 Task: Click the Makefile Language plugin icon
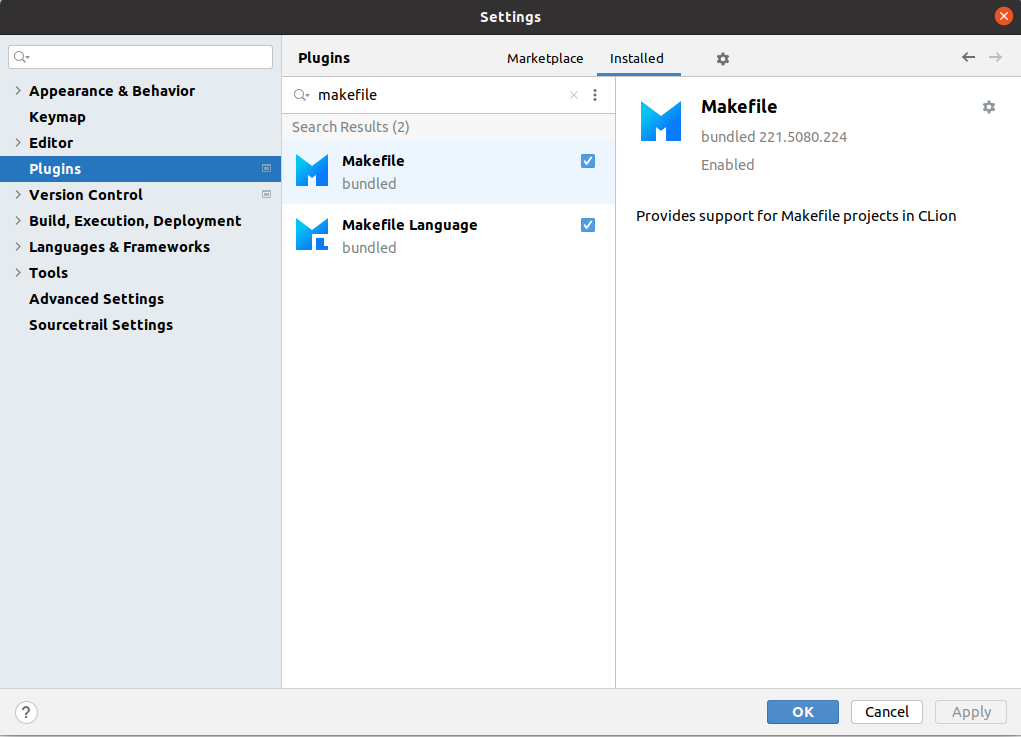pos(312,235)
